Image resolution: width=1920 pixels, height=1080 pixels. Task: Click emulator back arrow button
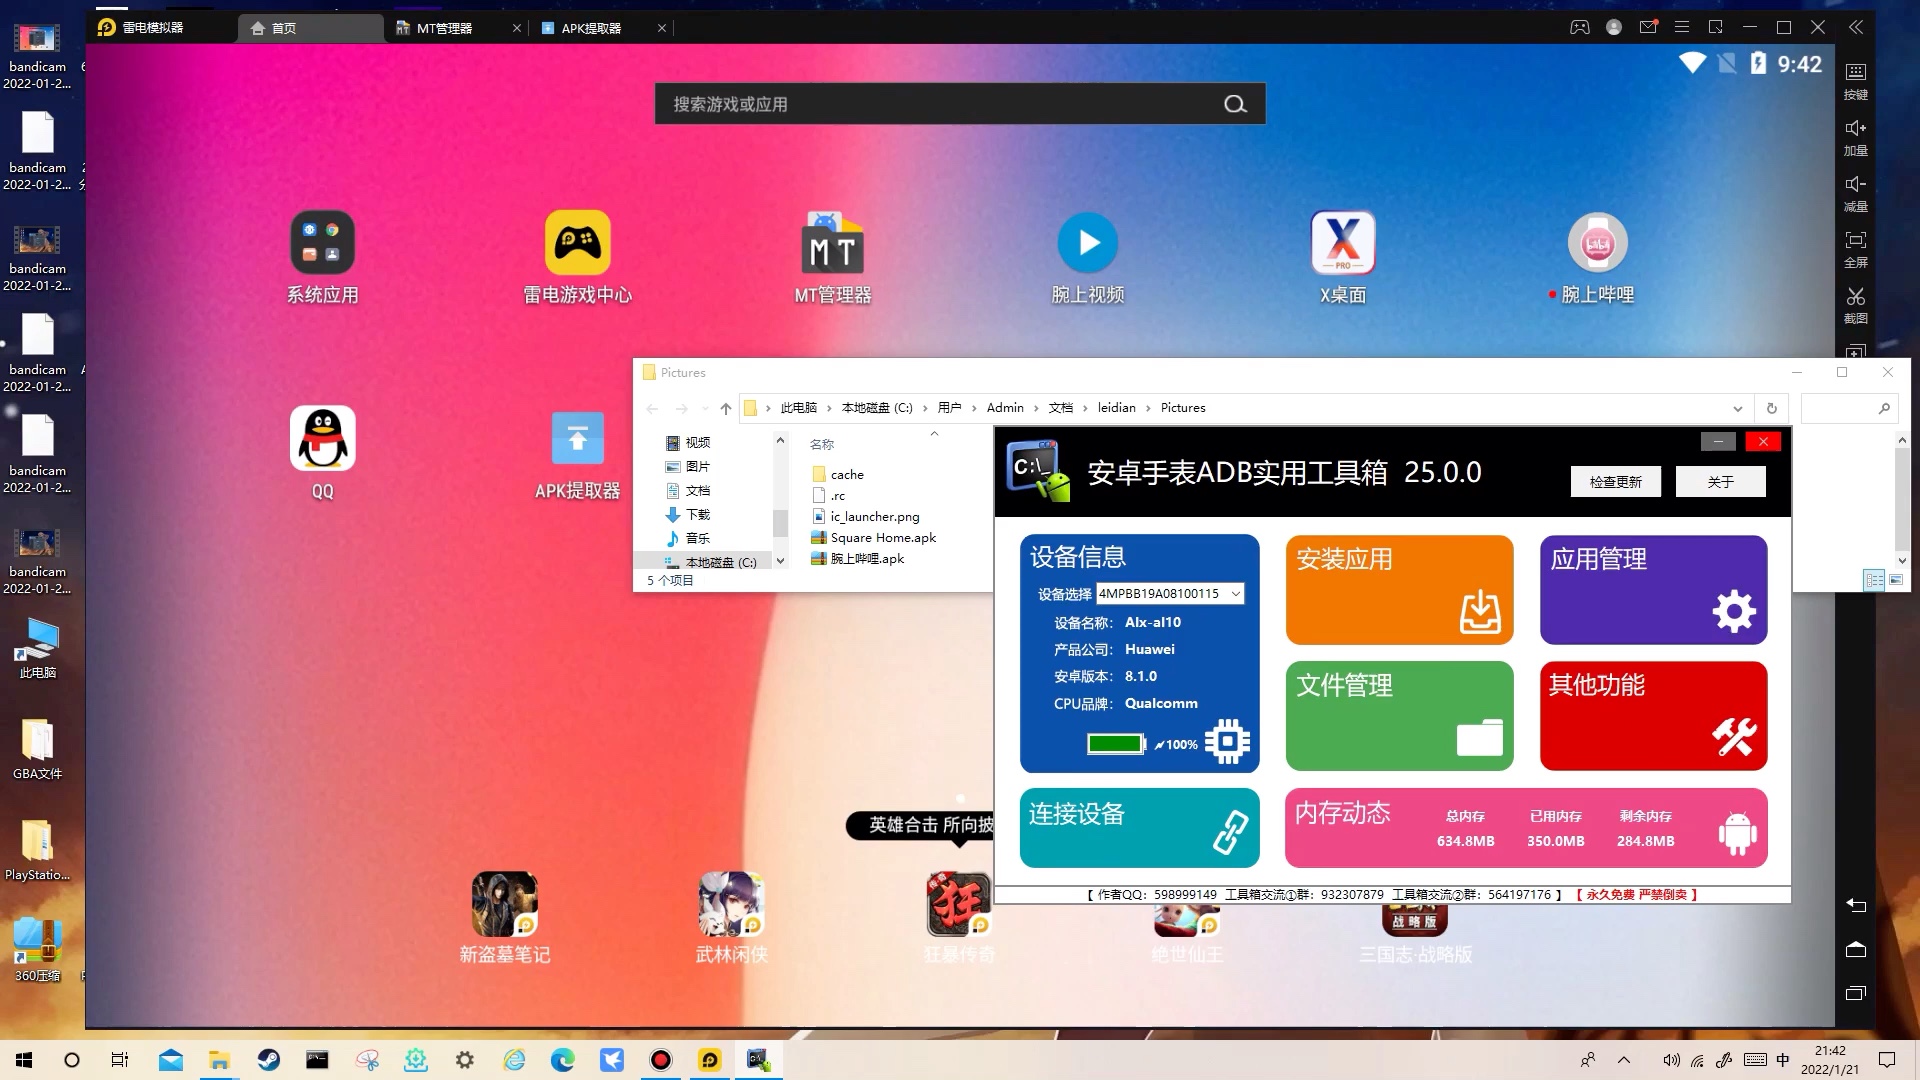coord(1856,905)
